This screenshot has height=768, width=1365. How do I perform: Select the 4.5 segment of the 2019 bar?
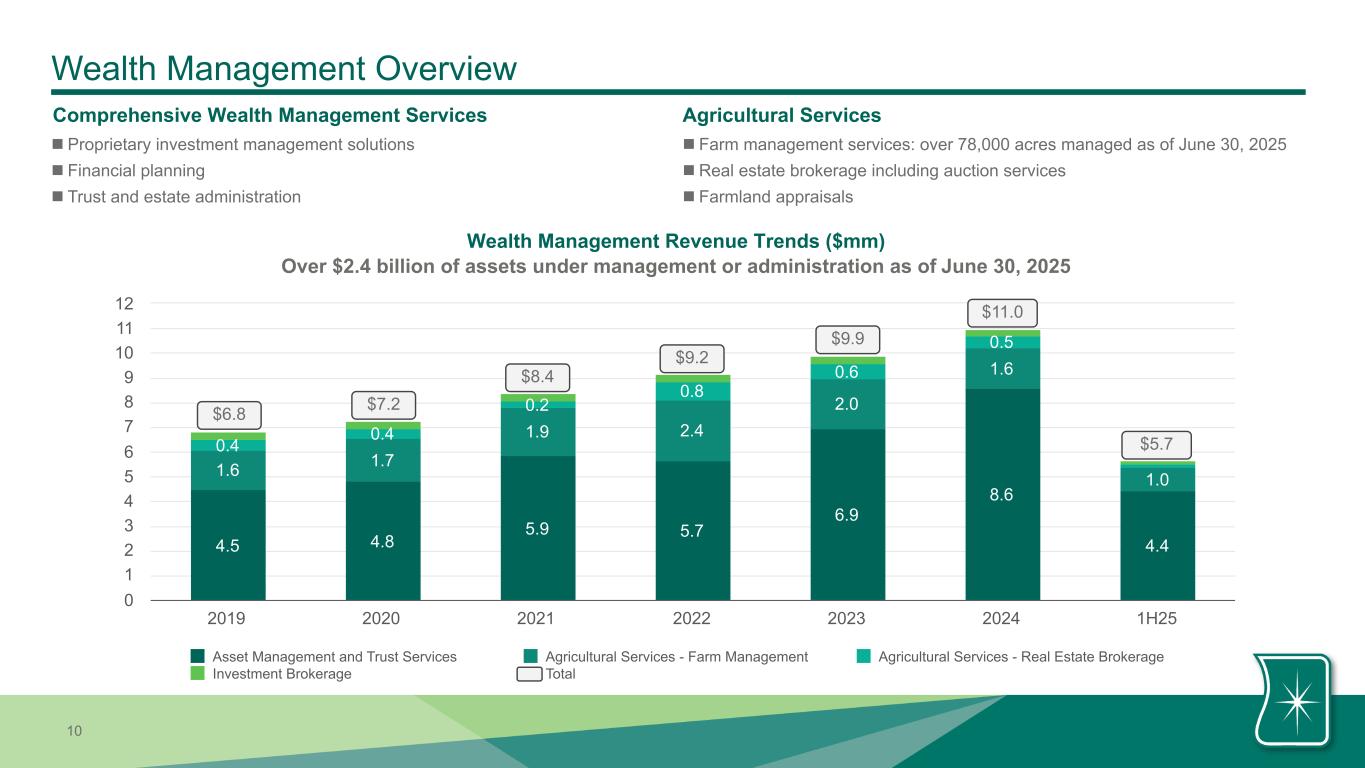[x=228, y=545]
